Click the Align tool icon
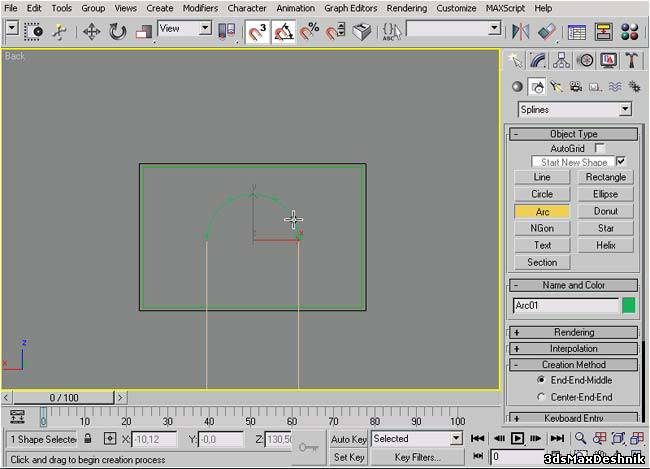This screenshot has height=469, width=650. tap(546, 32)
